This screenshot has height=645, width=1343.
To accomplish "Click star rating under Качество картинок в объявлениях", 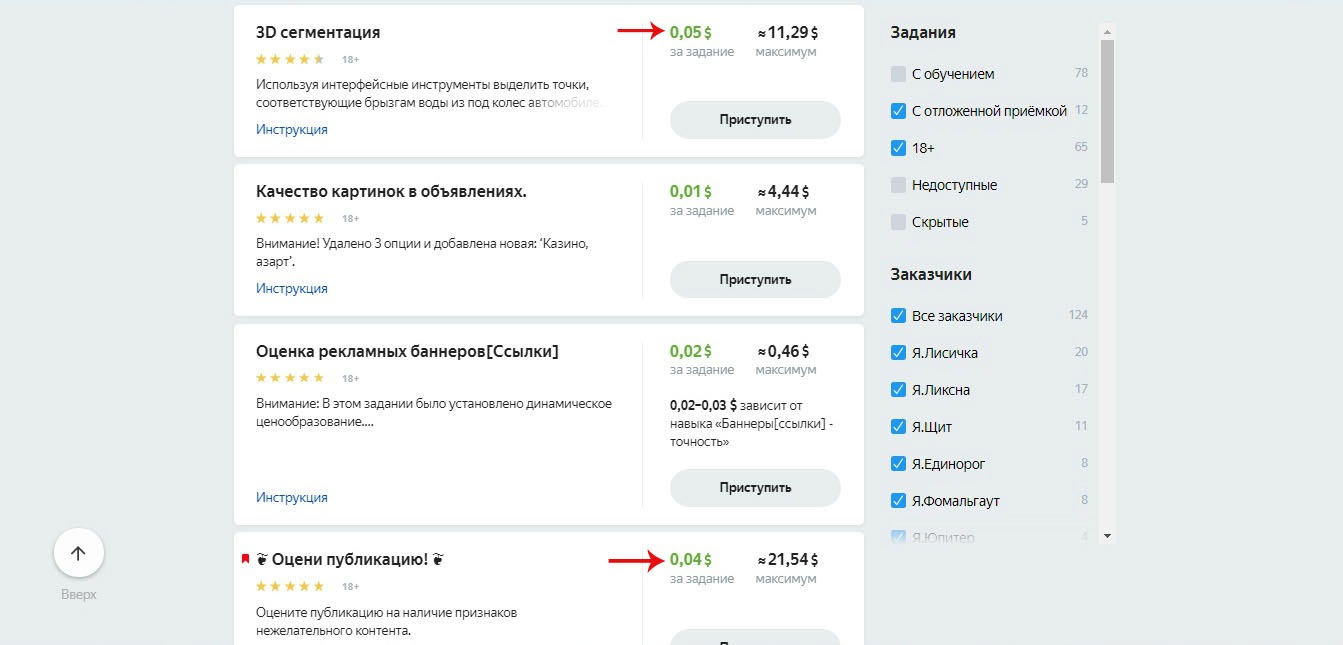I will [x=290, y=218].
